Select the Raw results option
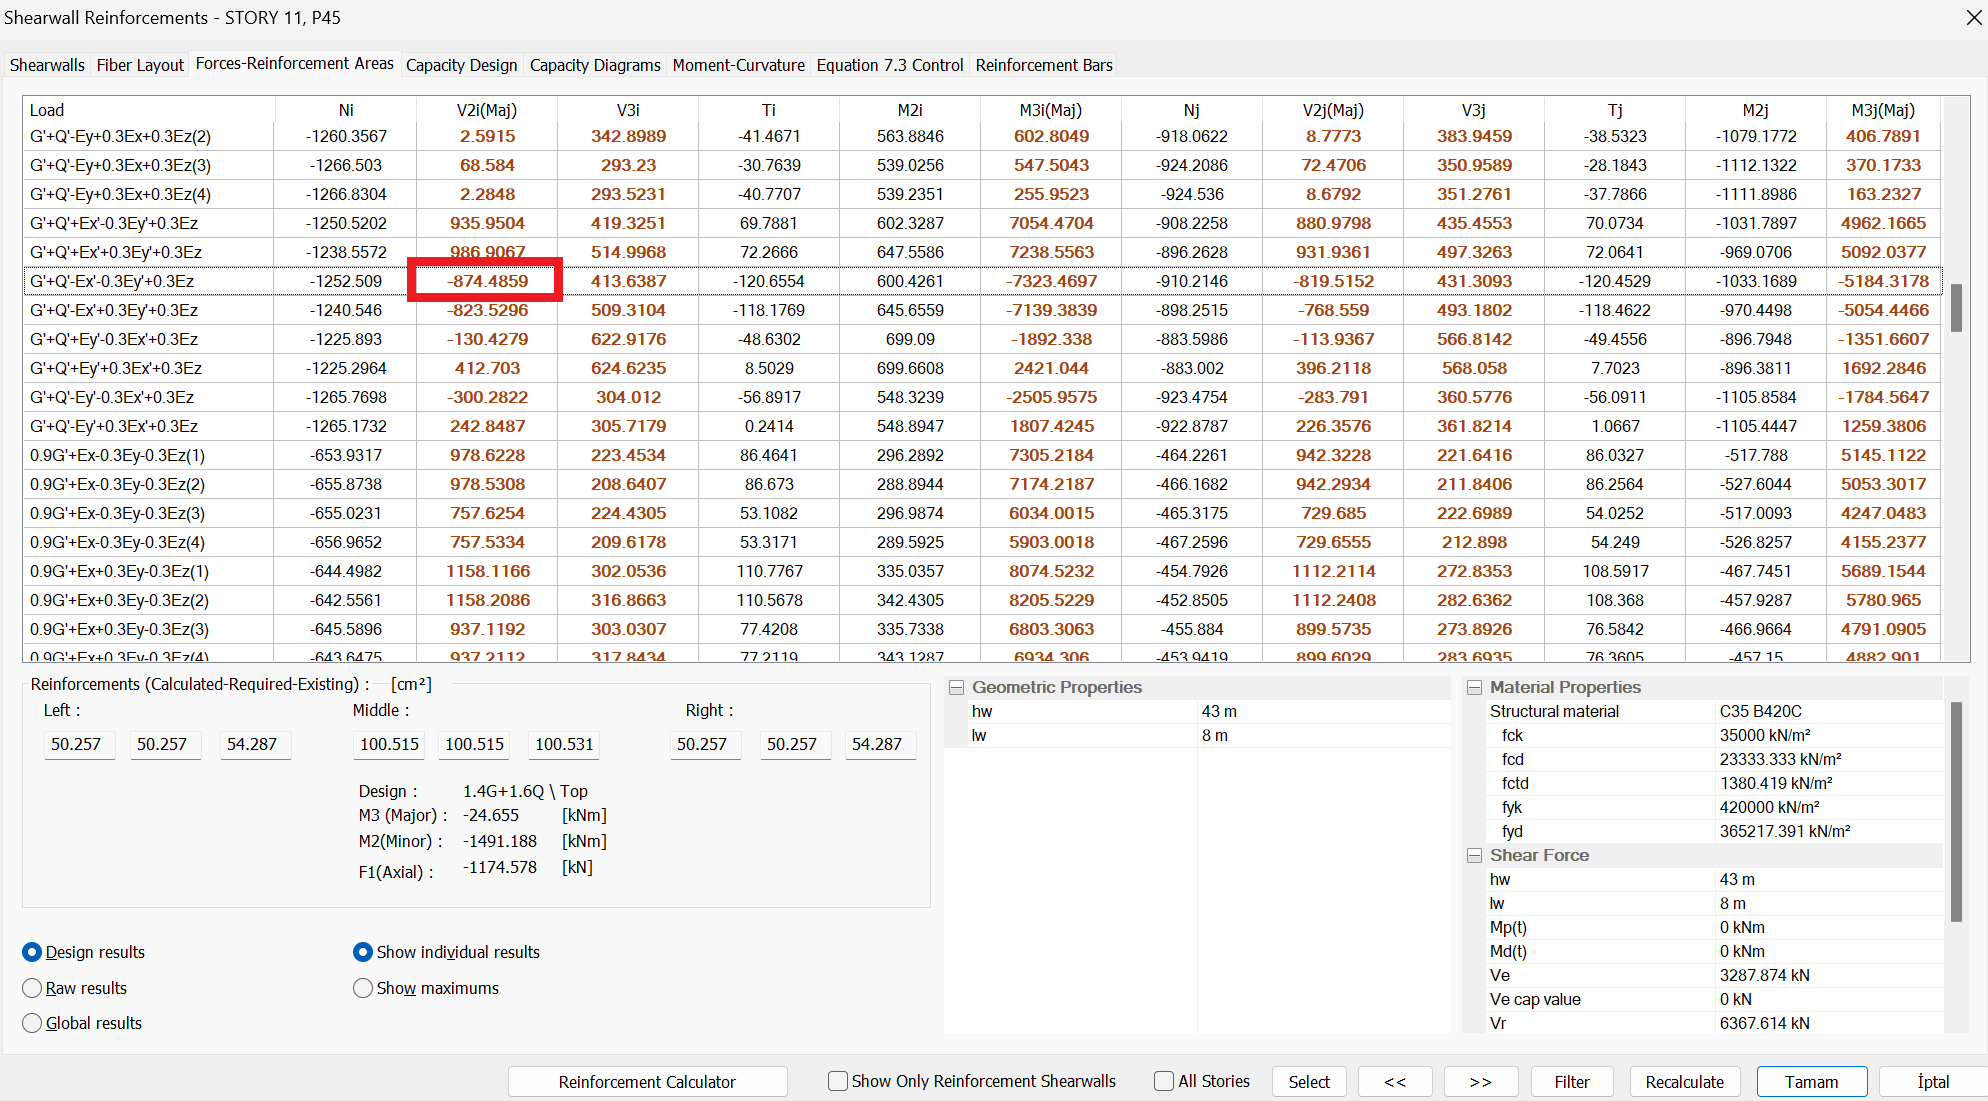This screenshot has height=1101, width=1988. (x=33, y=988)
